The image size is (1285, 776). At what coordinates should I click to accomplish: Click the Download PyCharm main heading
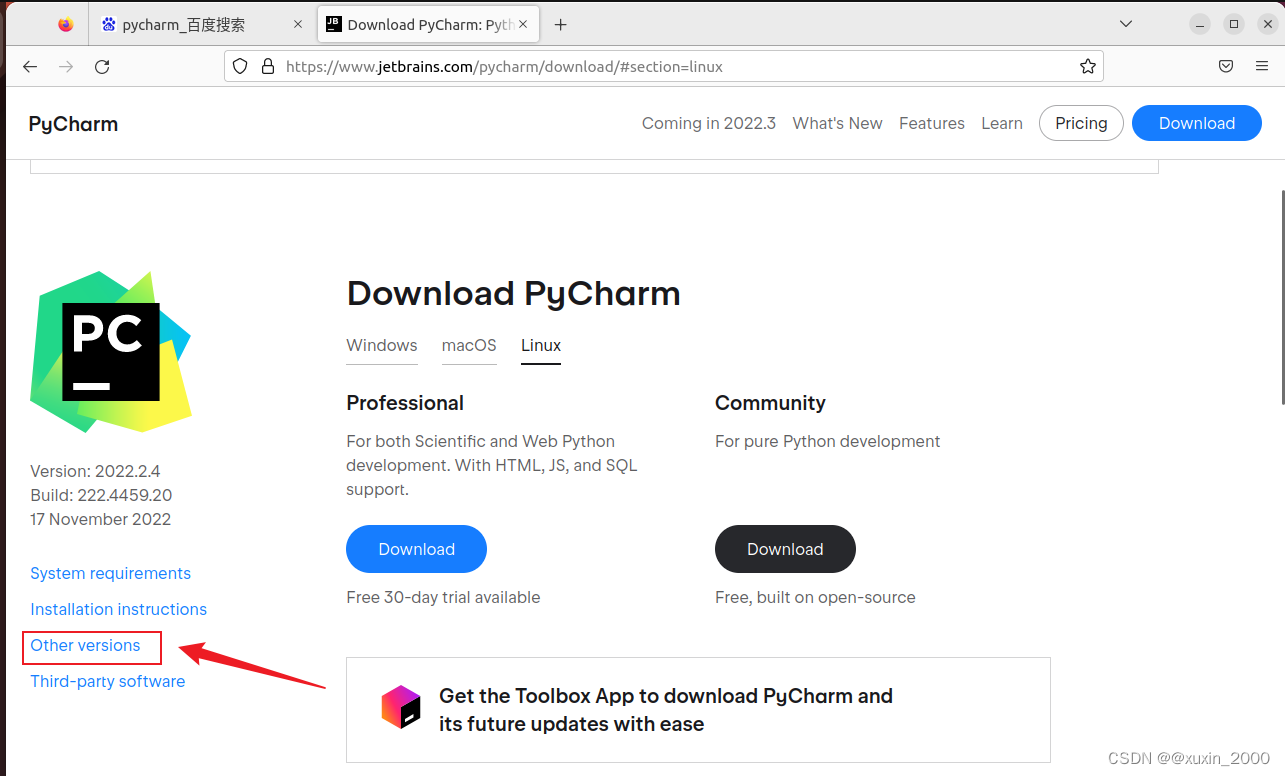tap(513, 294)
